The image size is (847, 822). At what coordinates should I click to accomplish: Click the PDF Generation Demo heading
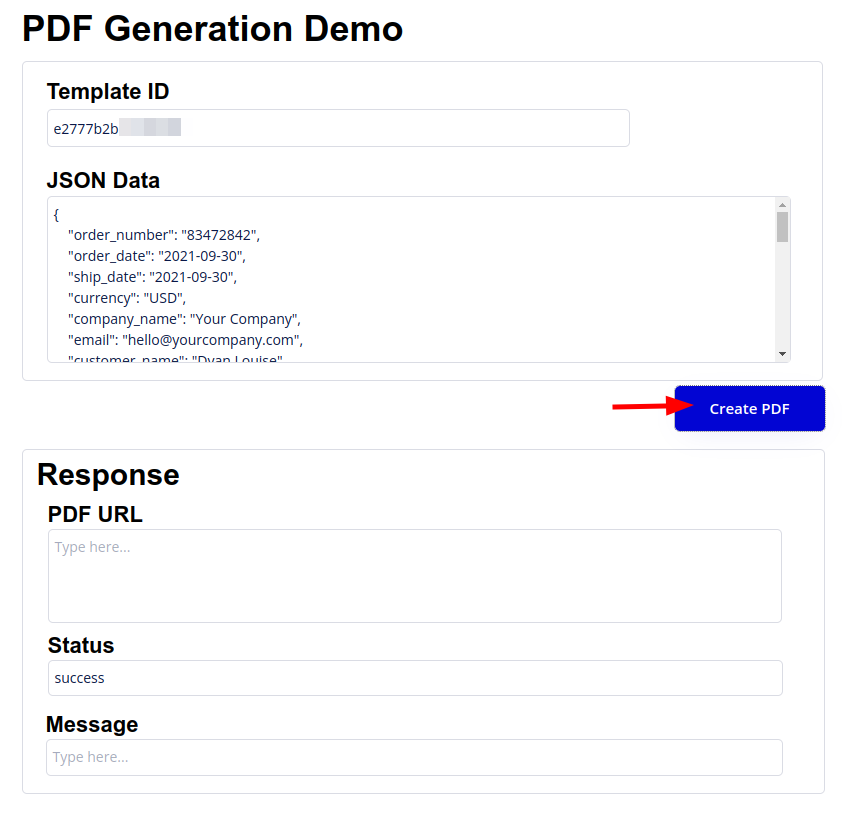tap(212, 28)
